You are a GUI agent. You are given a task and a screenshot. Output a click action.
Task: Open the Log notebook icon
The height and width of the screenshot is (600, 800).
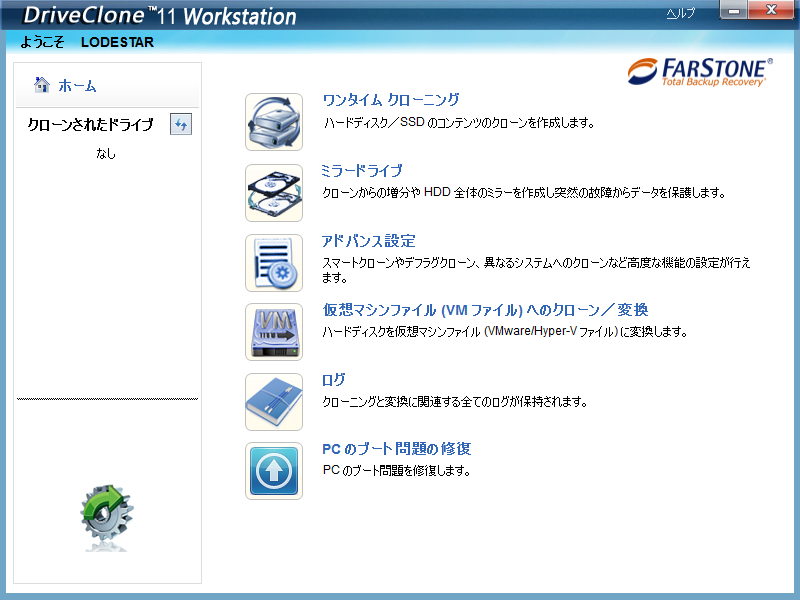point(274,401)
